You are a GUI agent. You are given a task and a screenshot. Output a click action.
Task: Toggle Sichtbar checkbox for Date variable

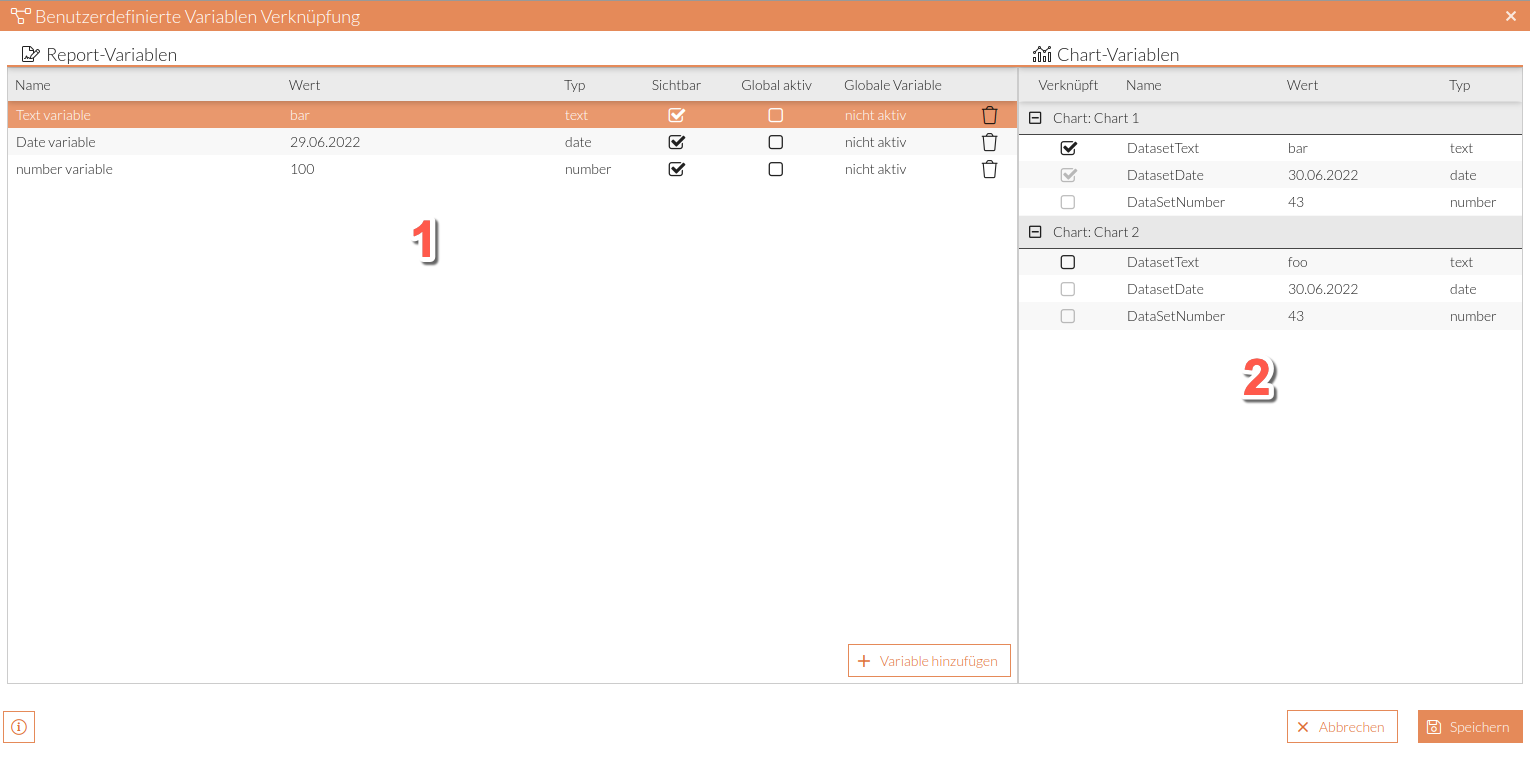pyautogui.click(x=676, y=142)
